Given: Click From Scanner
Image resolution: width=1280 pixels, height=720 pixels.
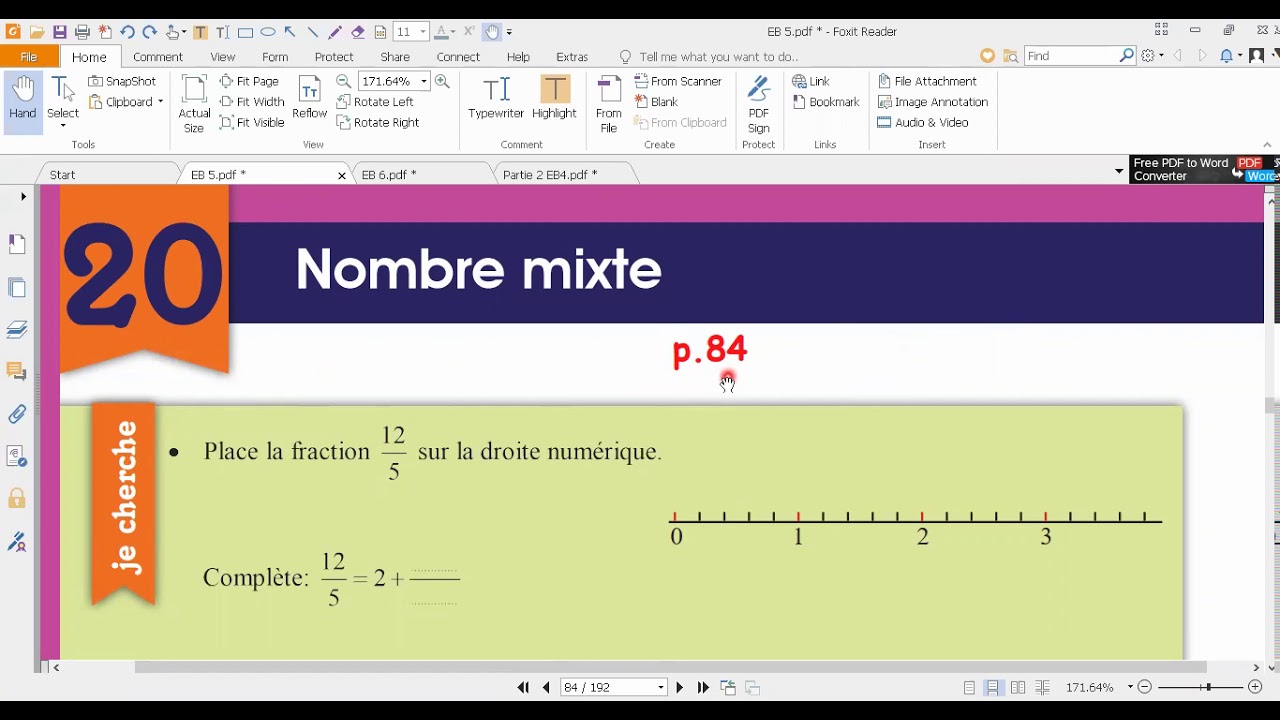Looking at the screenshot, I should 678,81.
